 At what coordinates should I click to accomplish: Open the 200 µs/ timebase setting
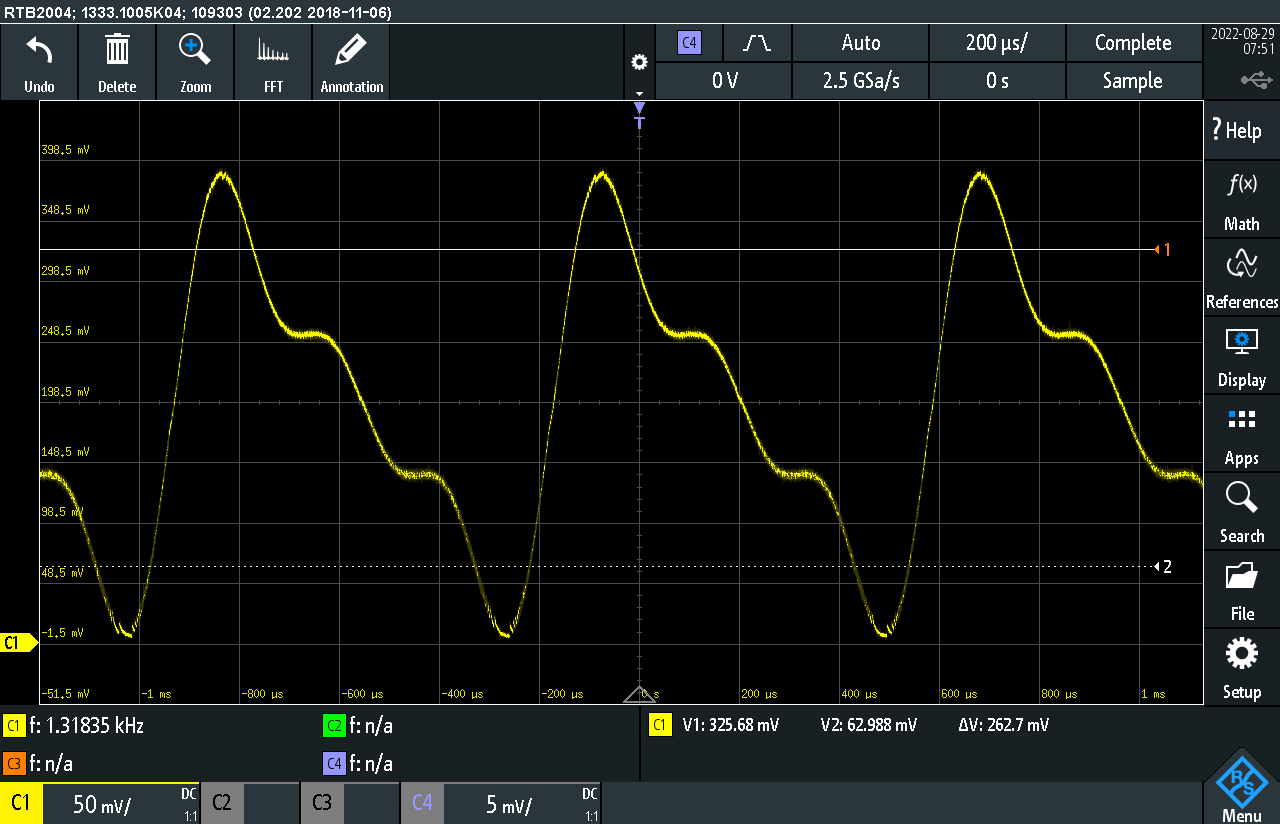[x=997, y=43]
